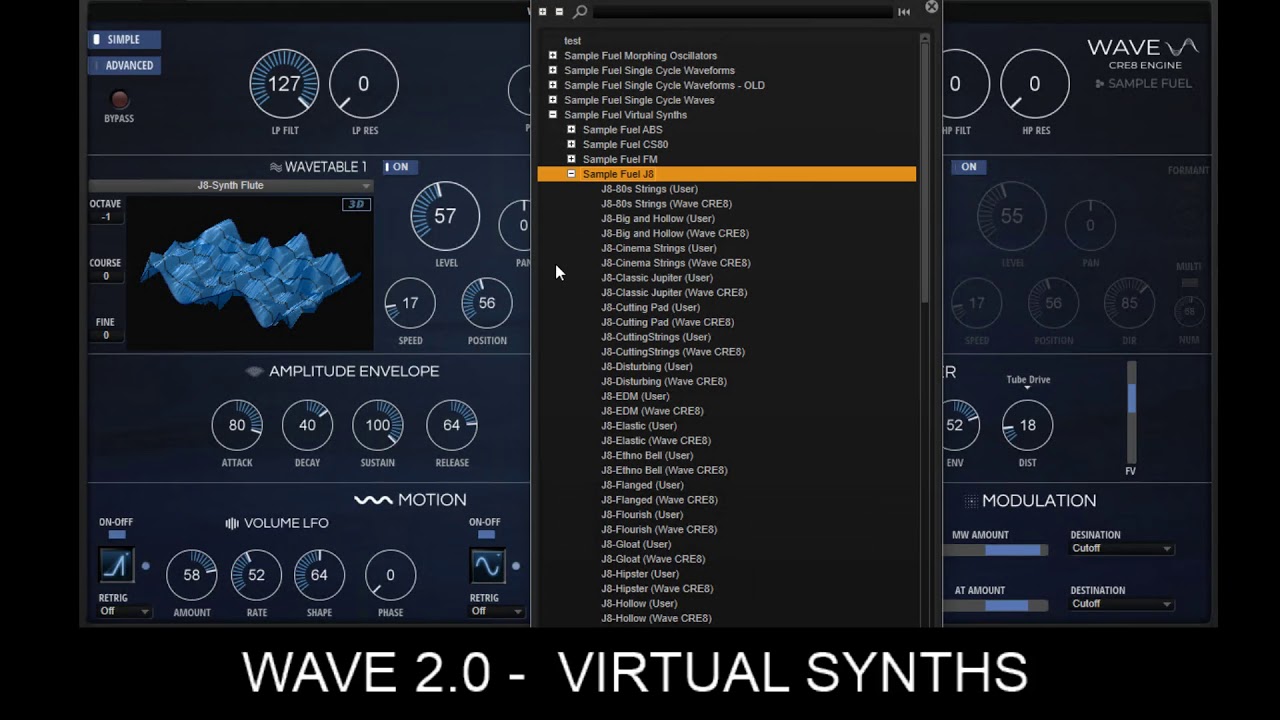Collapse the Sample Fuel J8 folder
Viewport: 1280px width, 720px height.
pyautogui.click(x=571, y=174)
